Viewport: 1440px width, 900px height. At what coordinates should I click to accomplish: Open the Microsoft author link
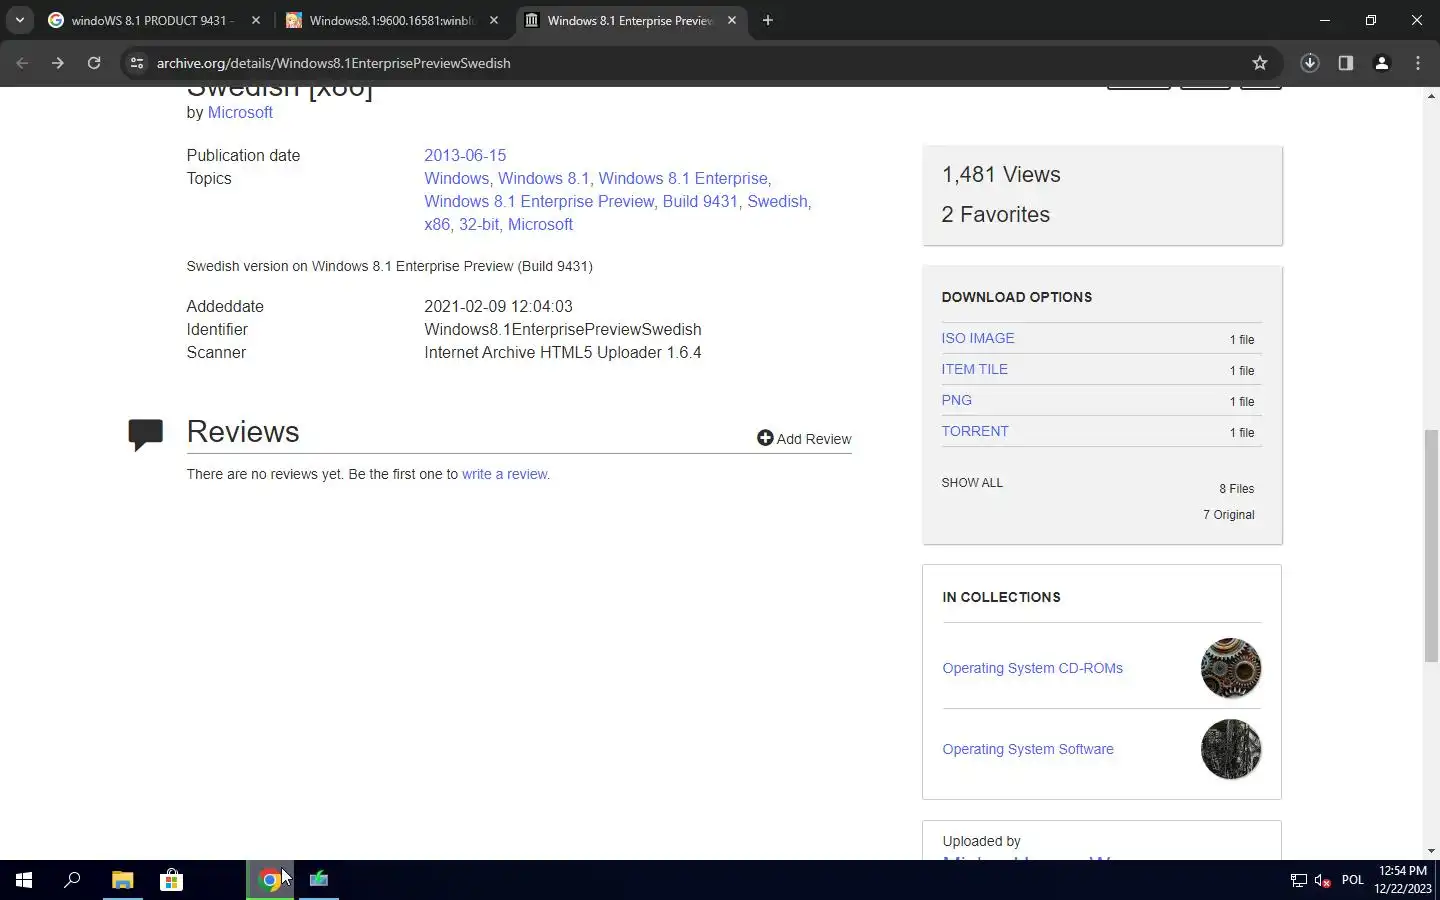tap(240, 112)
